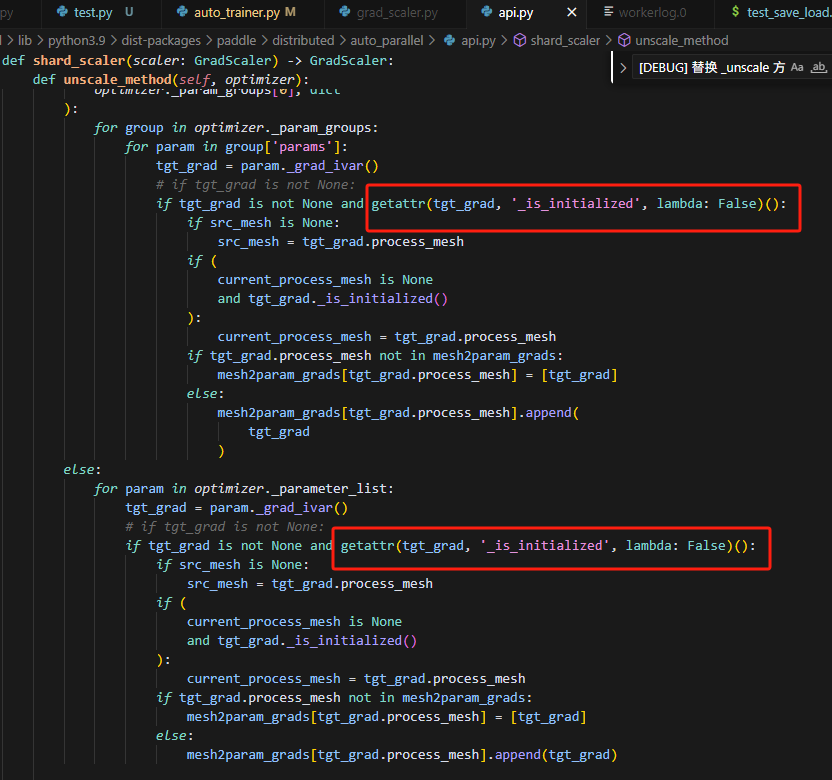Click the workerlog.0 file lines icon
The image size is (832, 780).
(608, 13)
